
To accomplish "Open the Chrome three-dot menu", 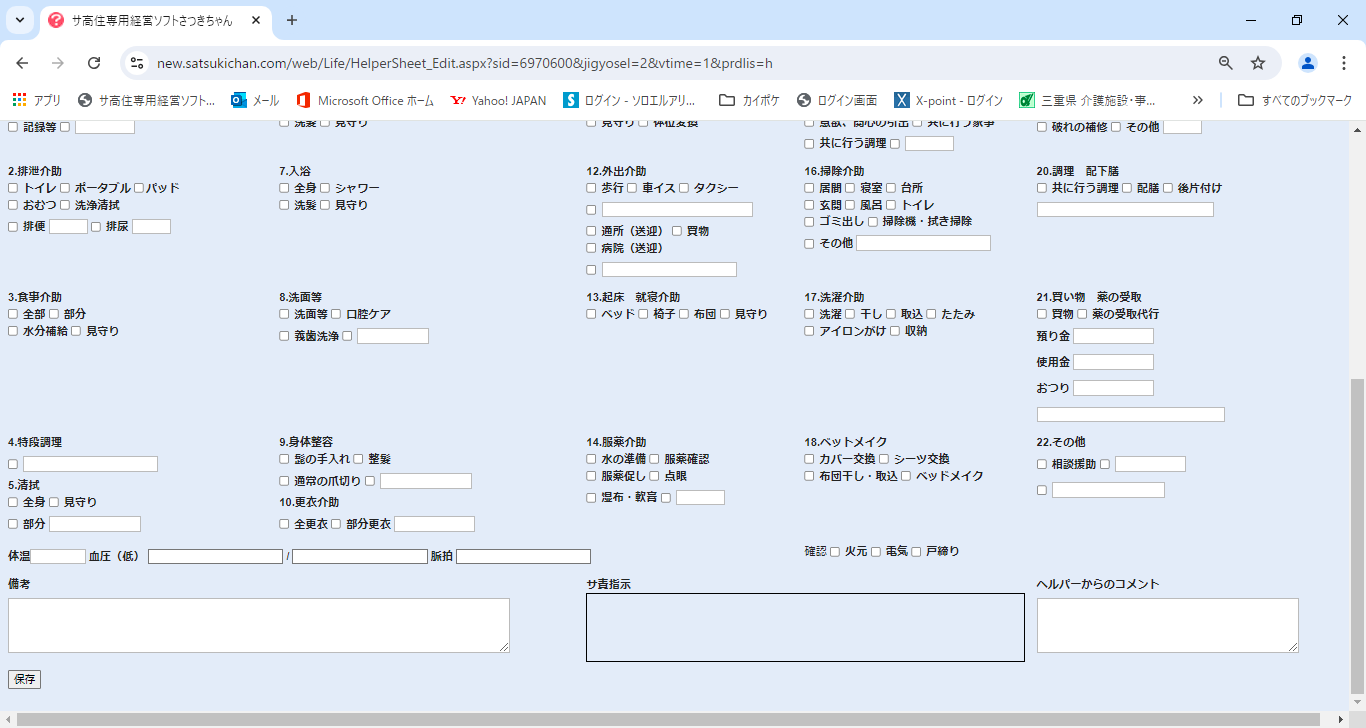I will click(1343, 63).
